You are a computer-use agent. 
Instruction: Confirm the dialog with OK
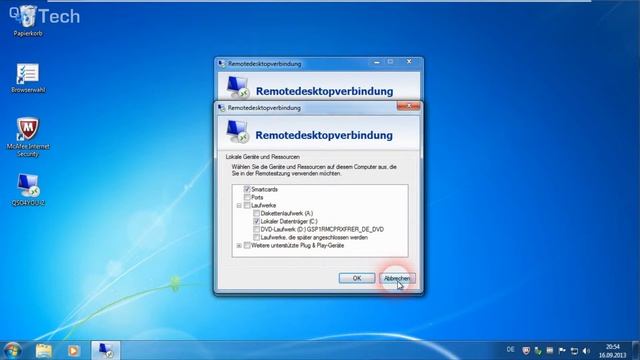pos(357,278)
